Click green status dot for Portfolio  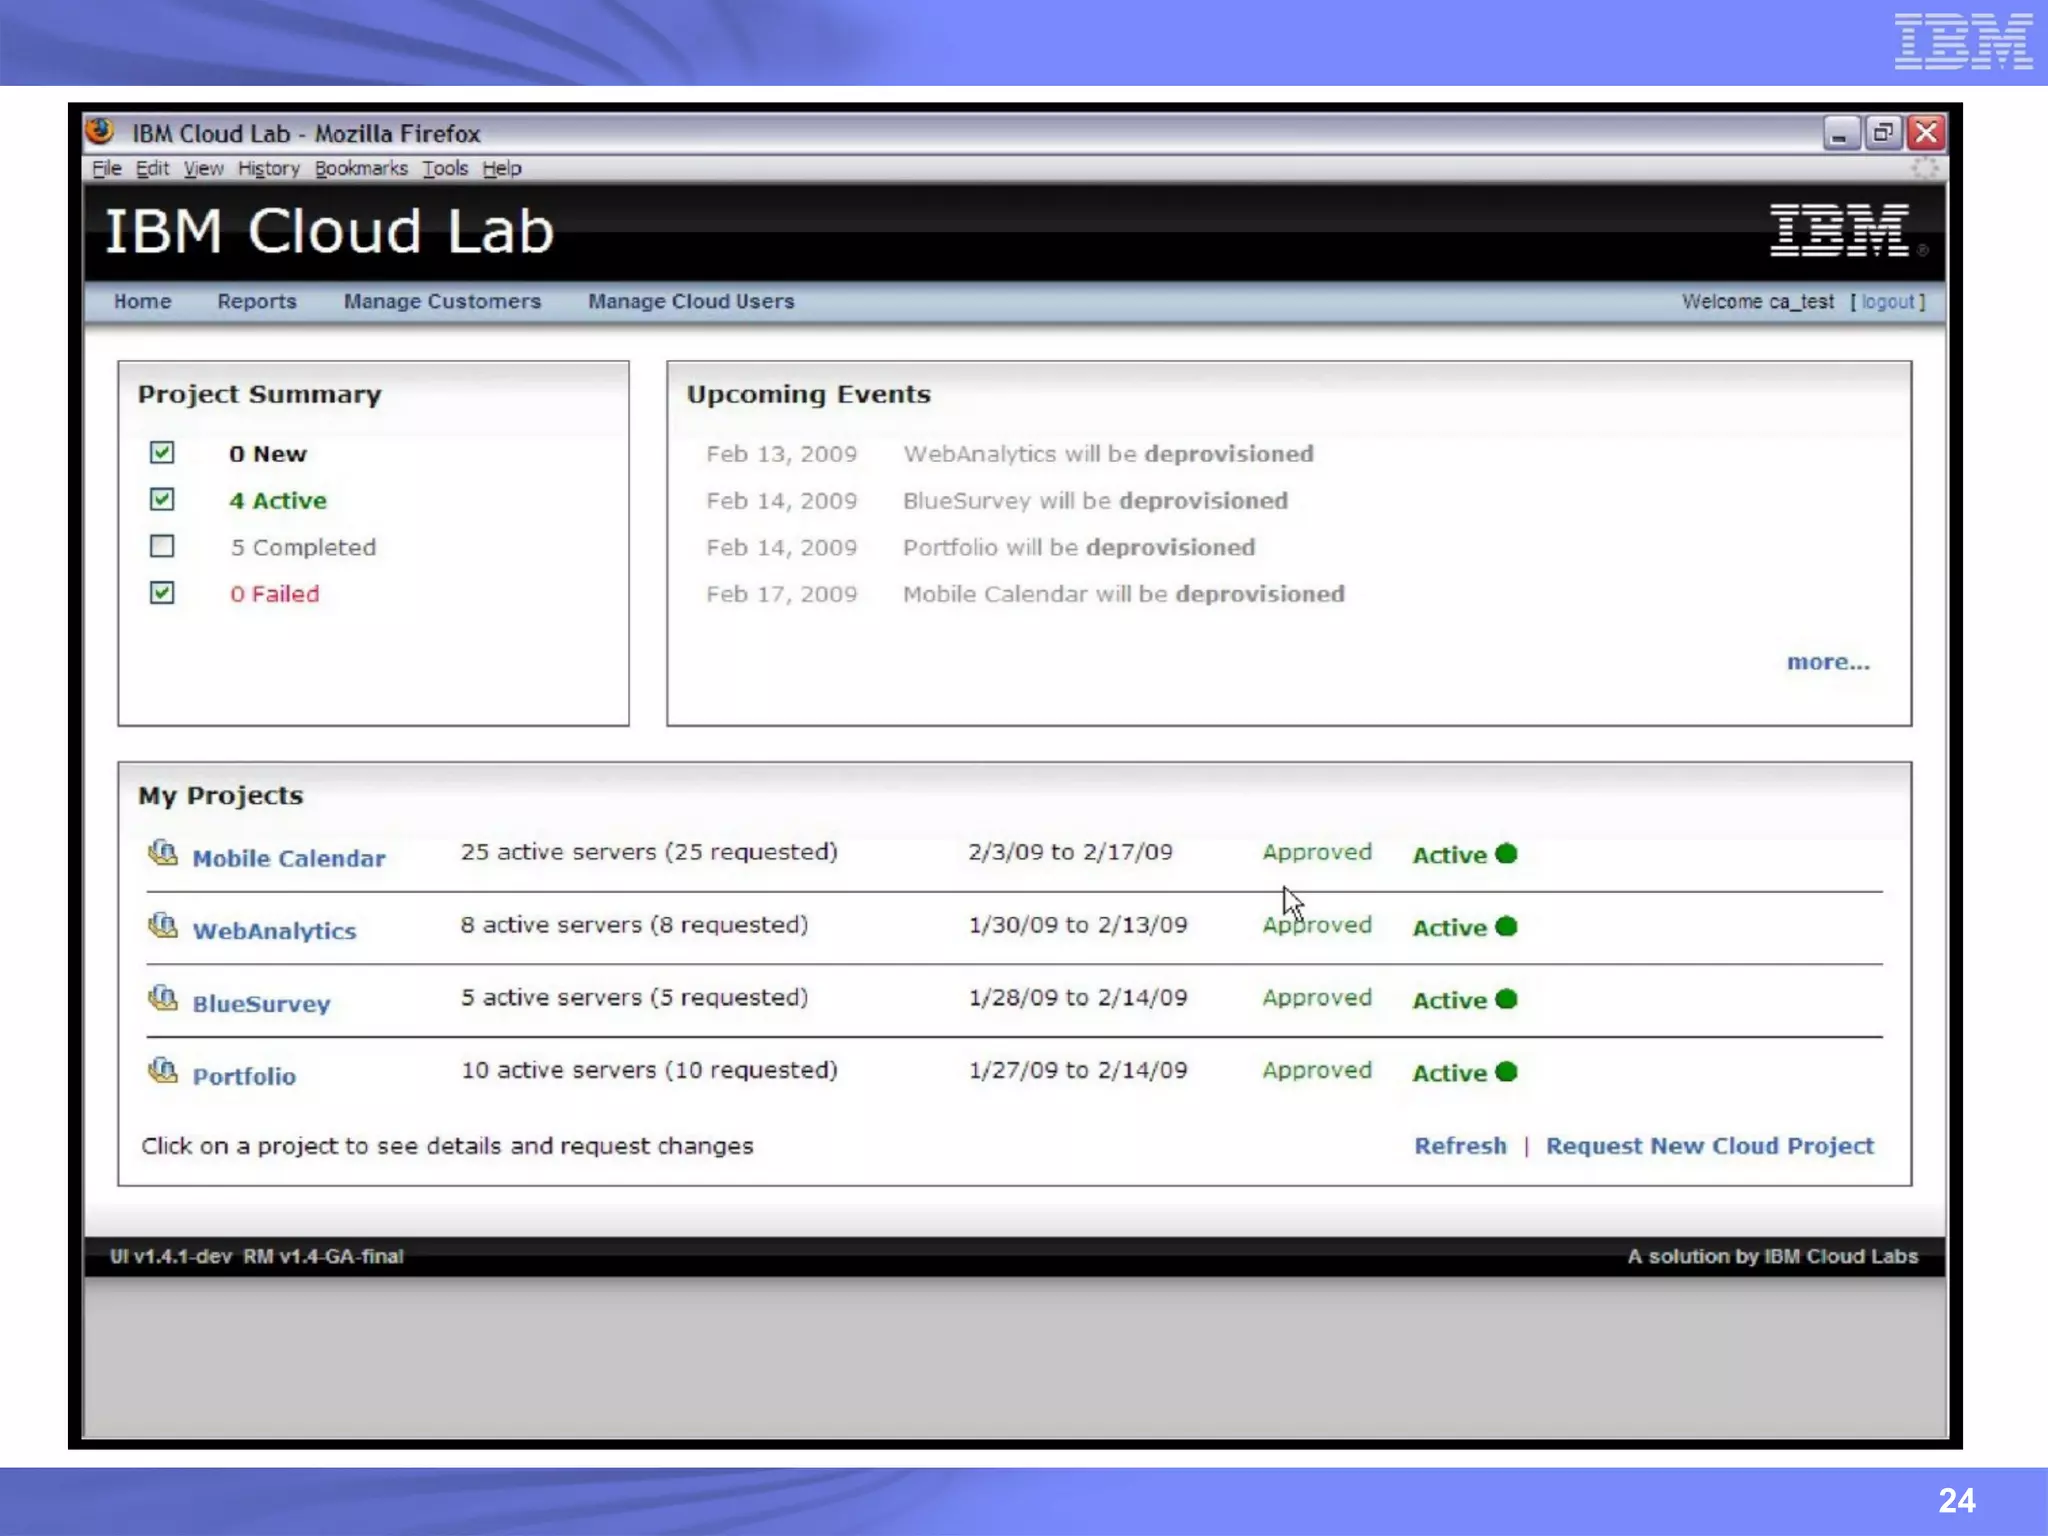point(1507,1072)
